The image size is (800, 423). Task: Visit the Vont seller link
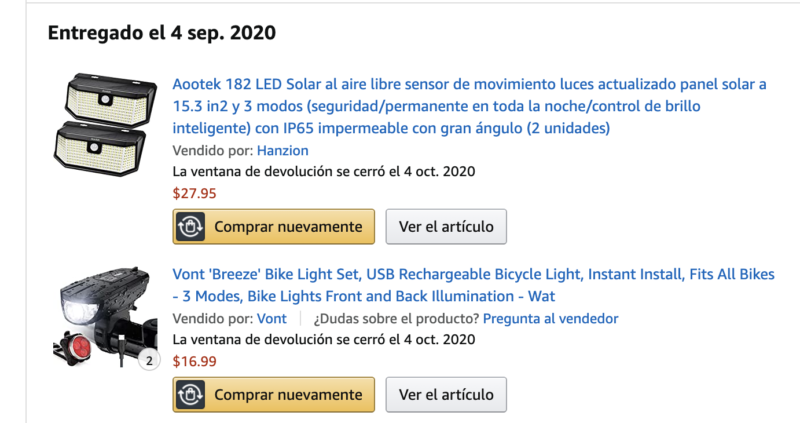click(x=271, y=318)
